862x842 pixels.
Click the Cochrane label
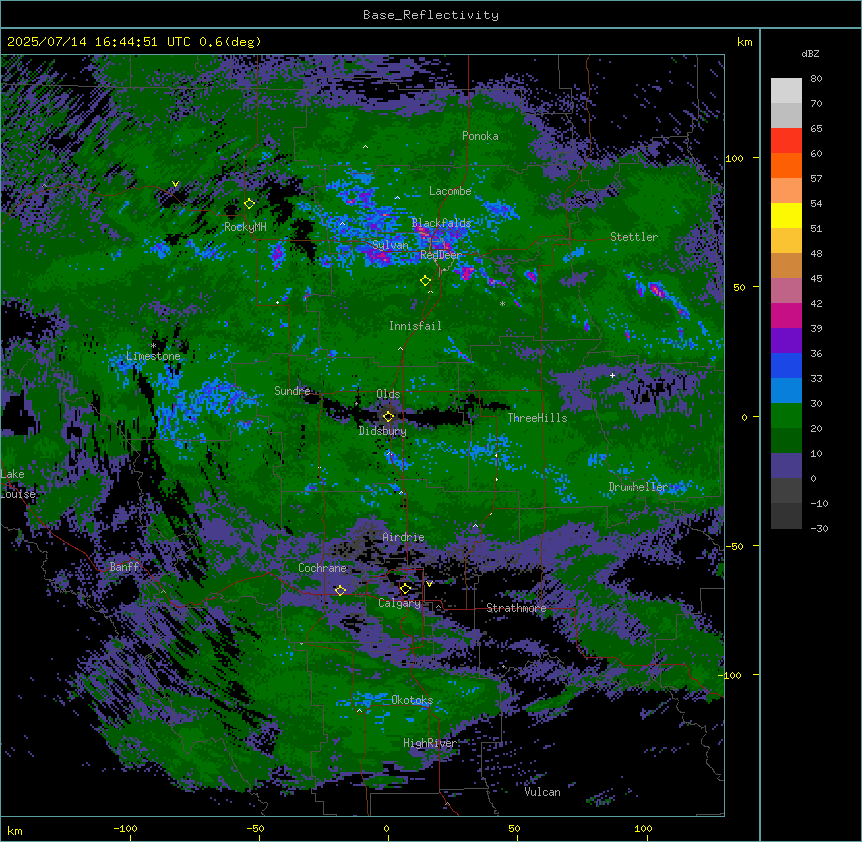click(x=322, y=568)
